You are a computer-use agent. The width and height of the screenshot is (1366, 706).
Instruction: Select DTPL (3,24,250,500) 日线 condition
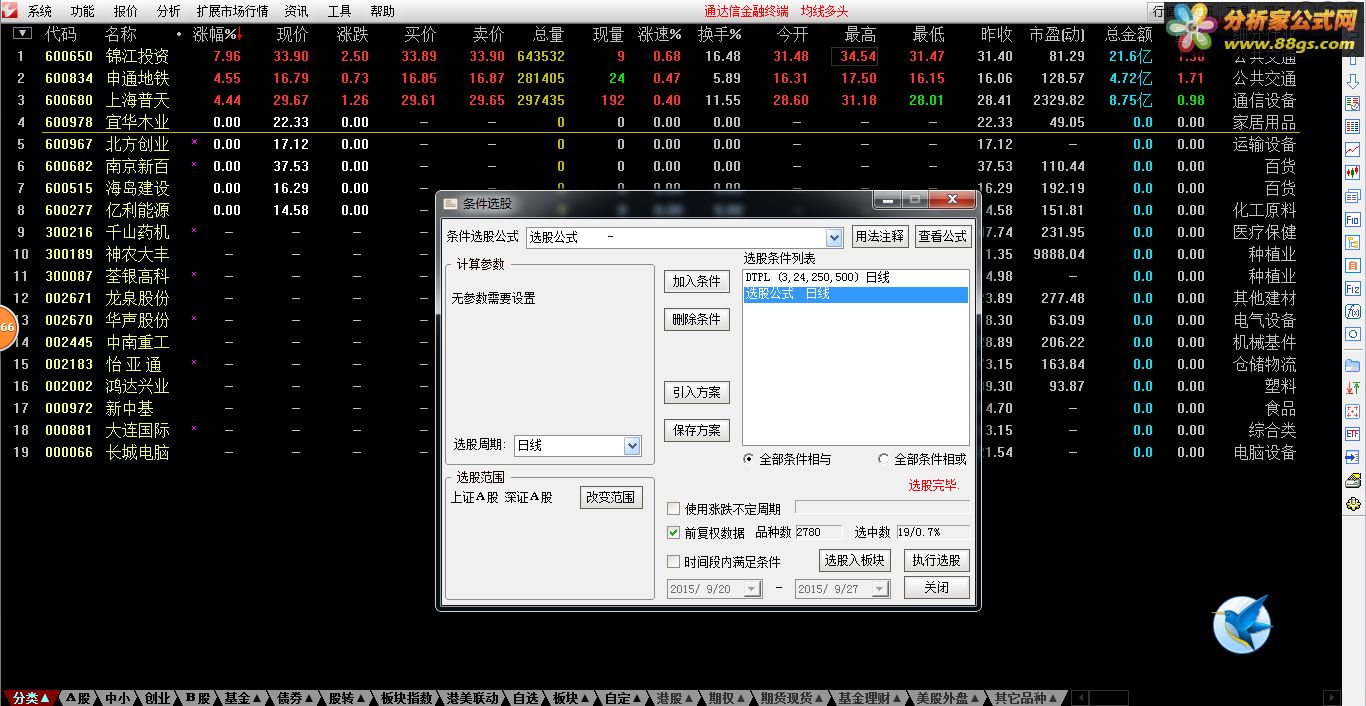pos(855,278)
